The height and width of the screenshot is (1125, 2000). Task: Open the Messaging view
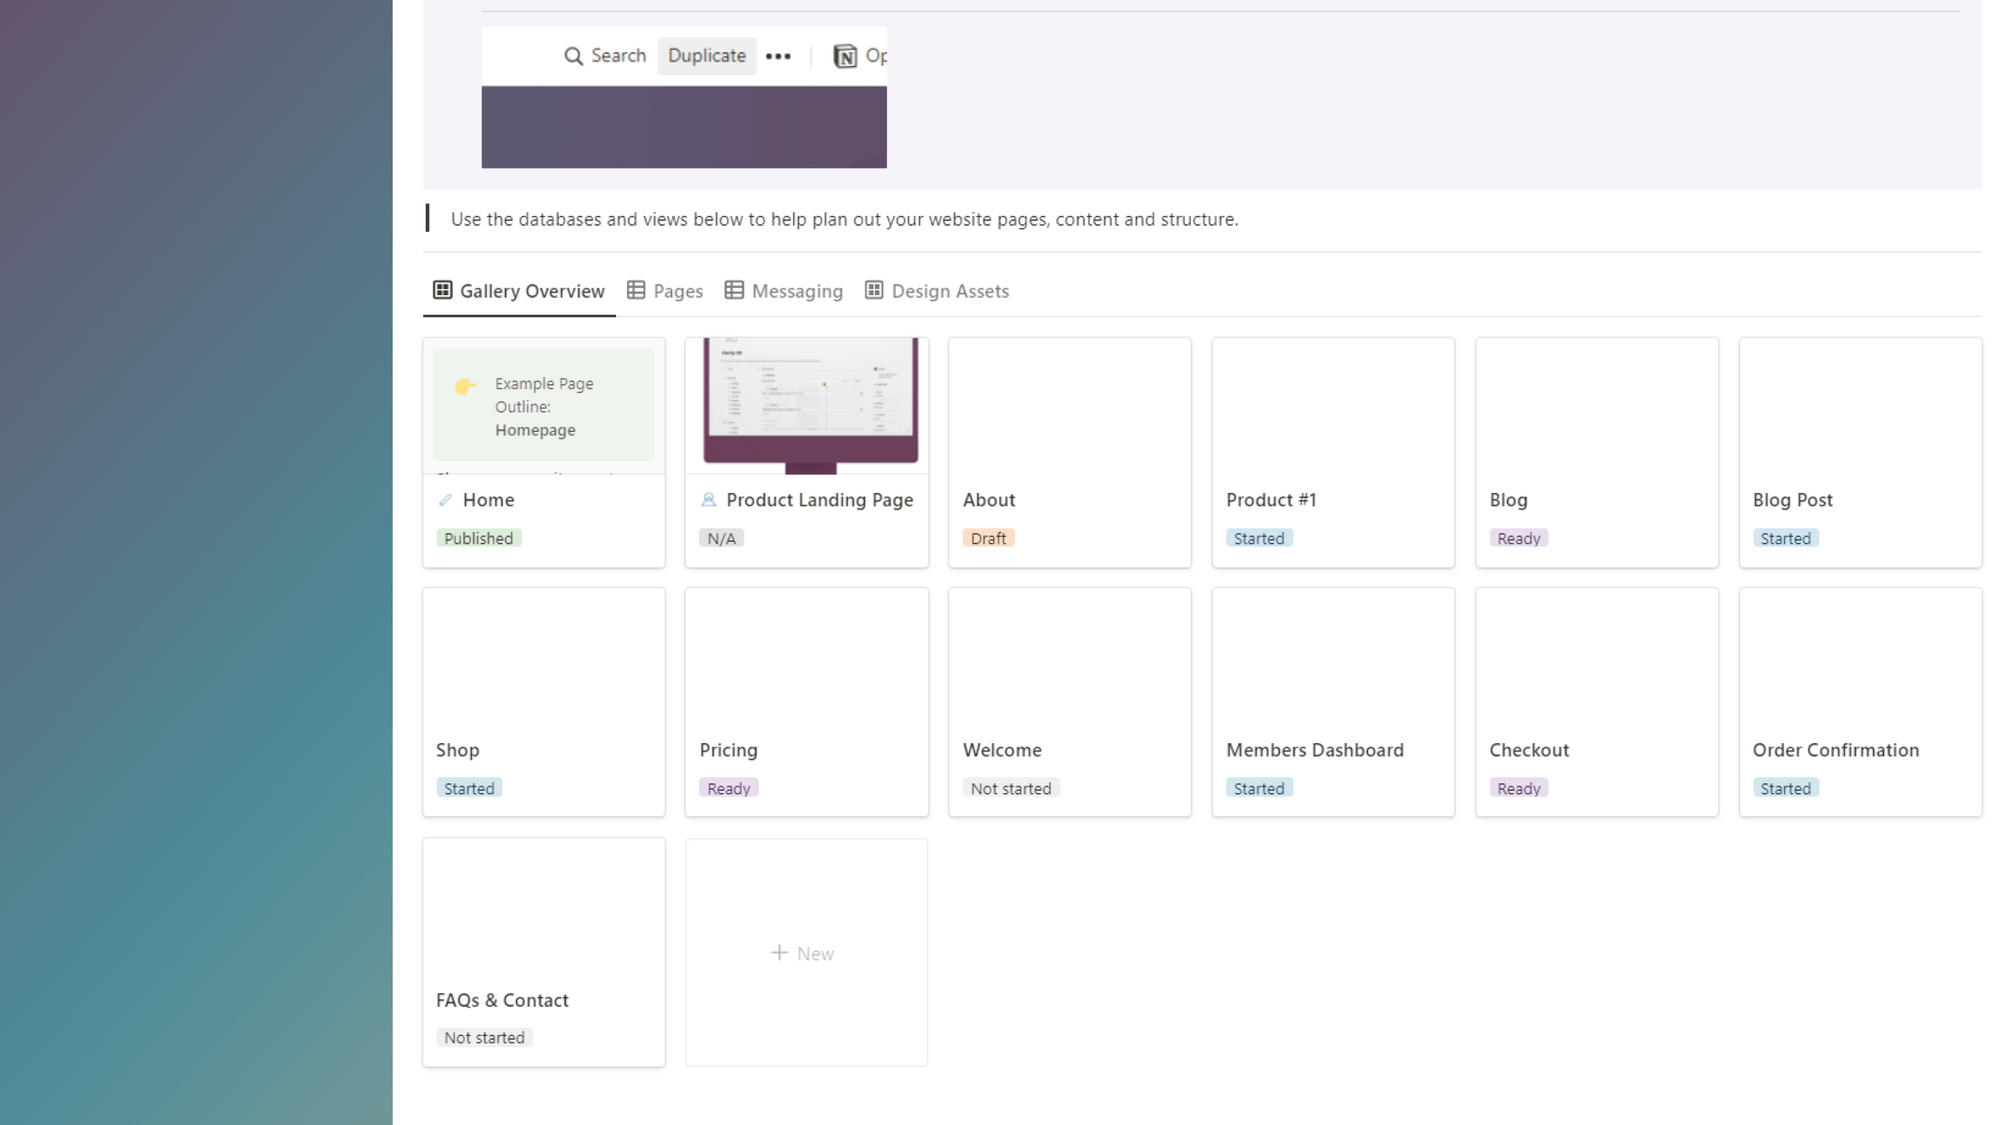[798, 290]
